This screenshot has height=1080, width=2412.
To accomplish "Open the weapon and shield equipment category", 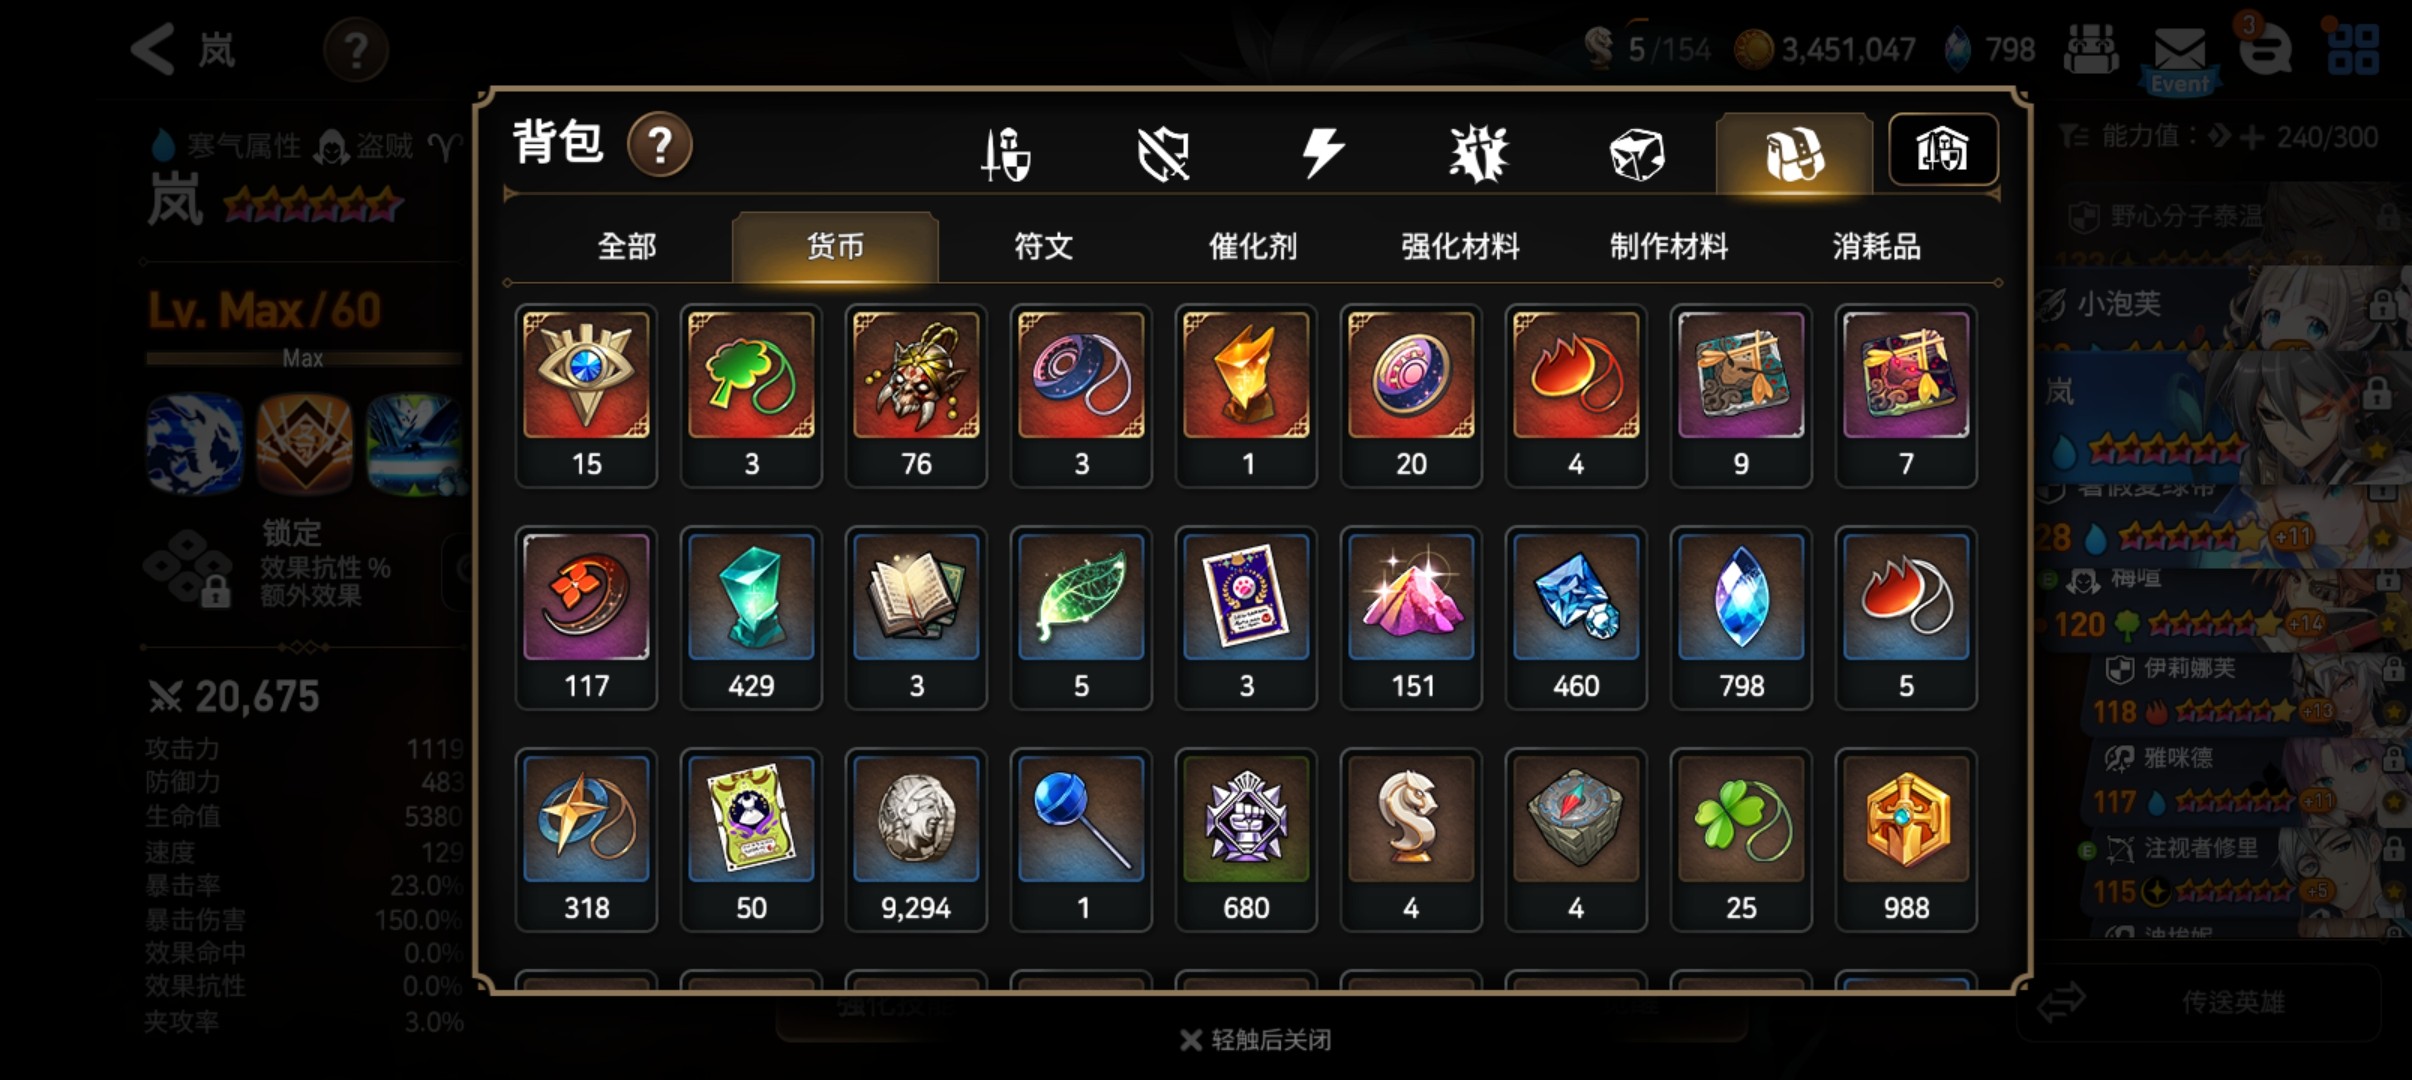I will point(1006,154).
